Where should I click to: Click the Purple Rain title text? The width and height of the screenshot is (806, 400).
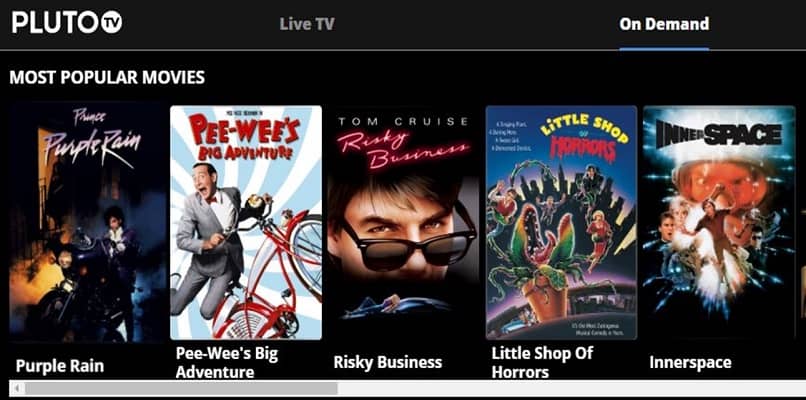[60, 366]
